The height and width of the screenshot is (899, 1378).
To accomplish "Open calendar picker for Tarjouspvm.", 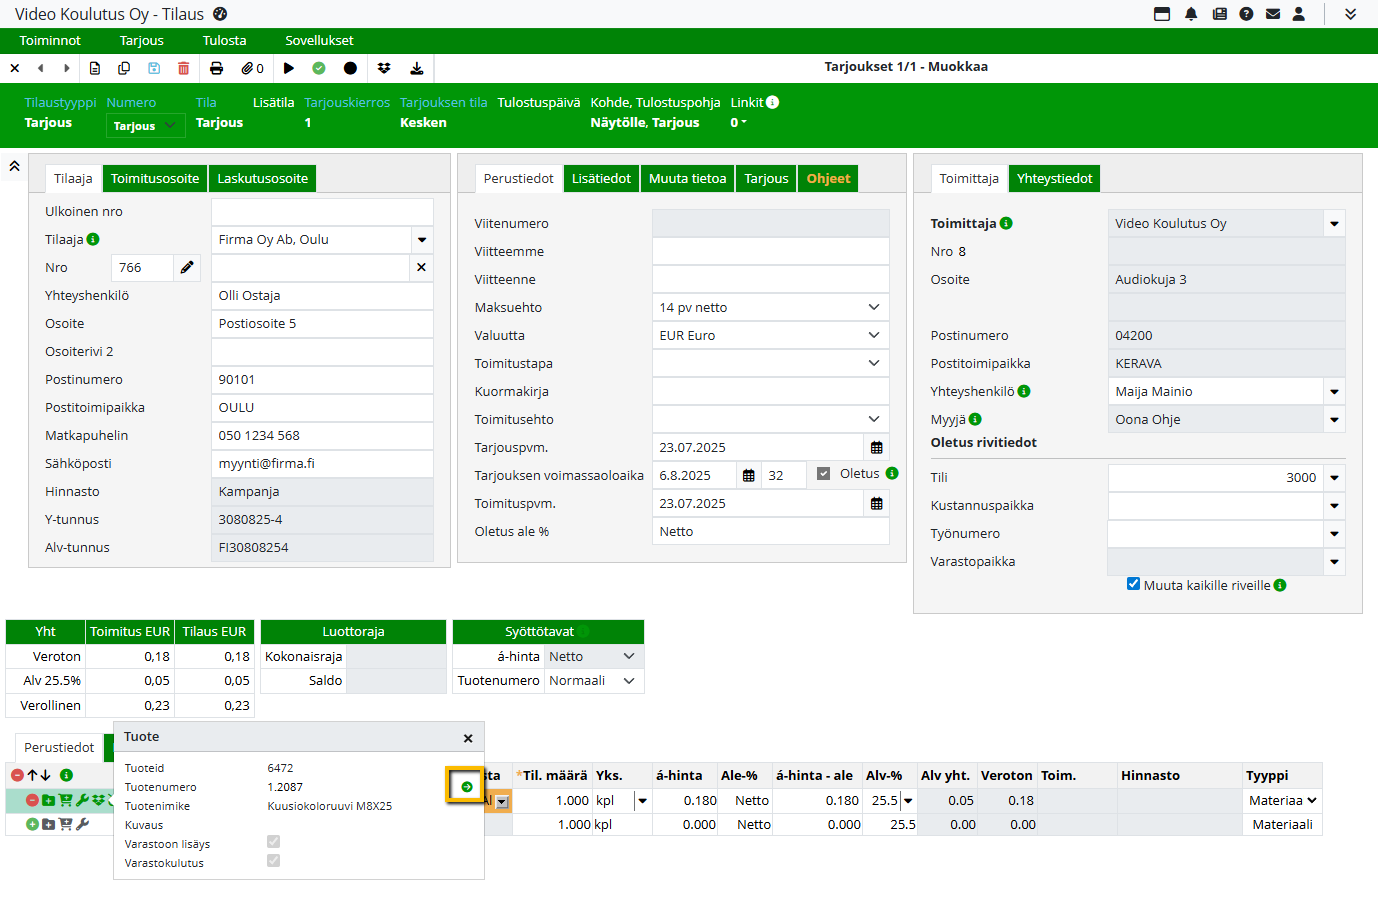I will pyautogui.click(x=876, y=448).
